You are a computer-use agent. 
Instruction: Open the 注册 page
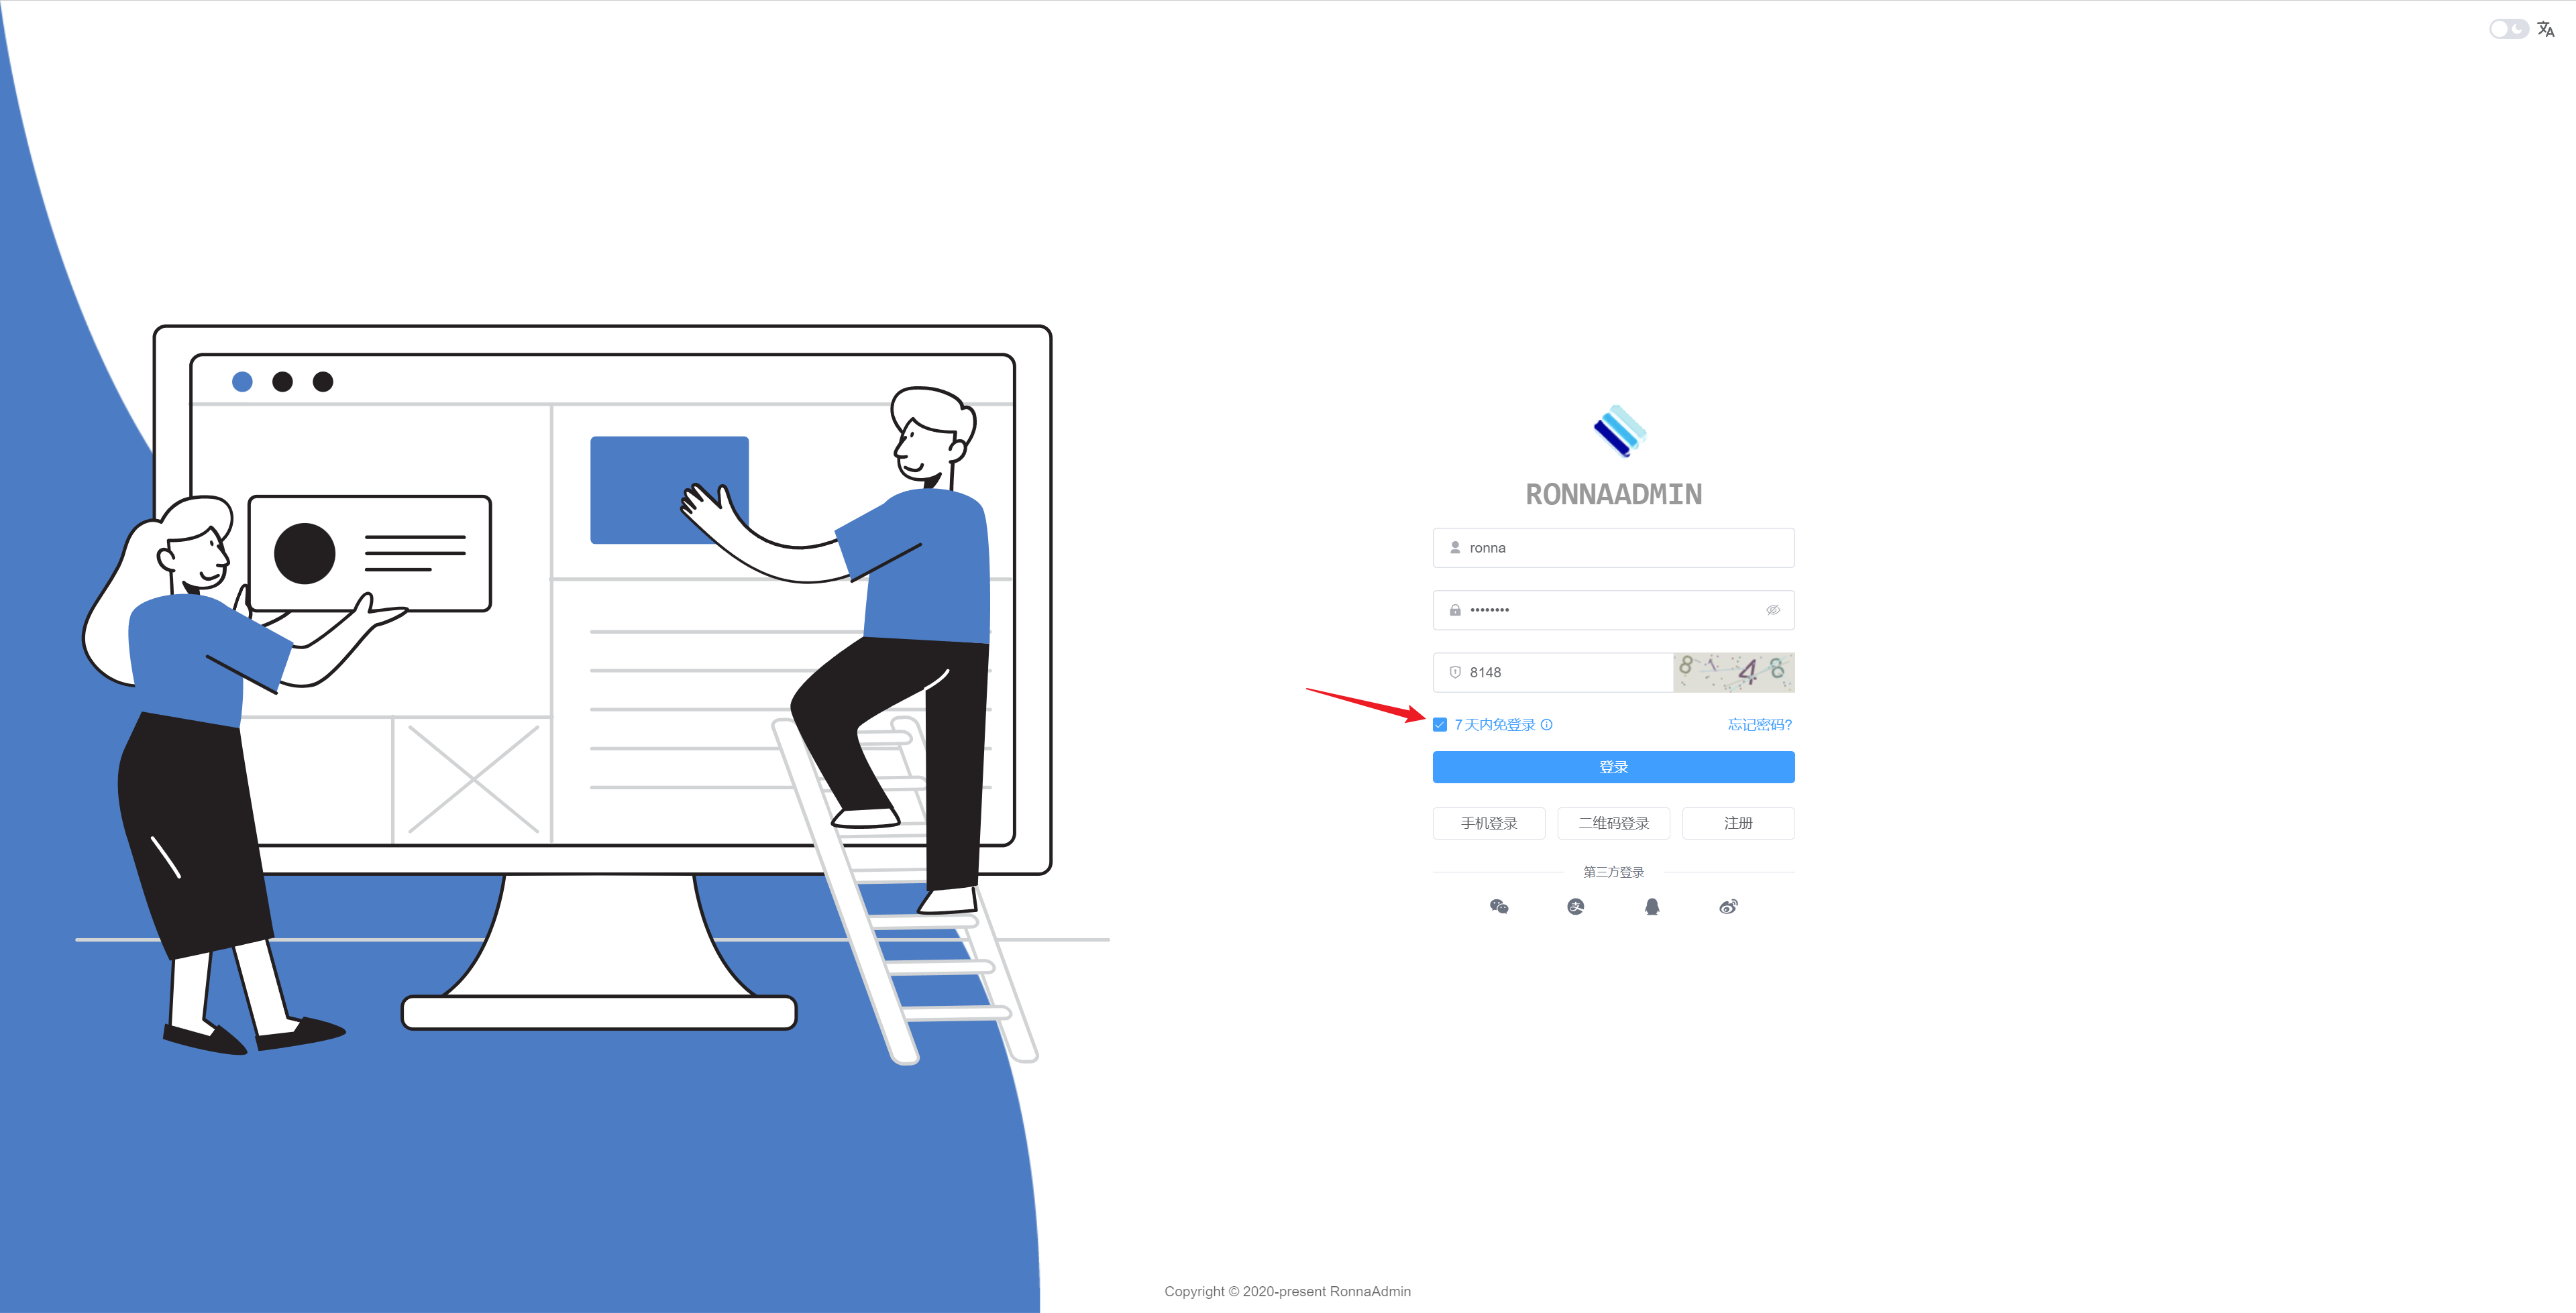point(1738,823)
